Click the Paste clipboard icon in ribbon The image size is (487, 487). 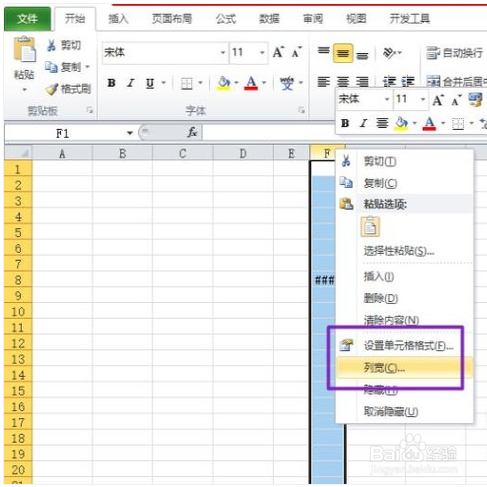tap(24, 50)
